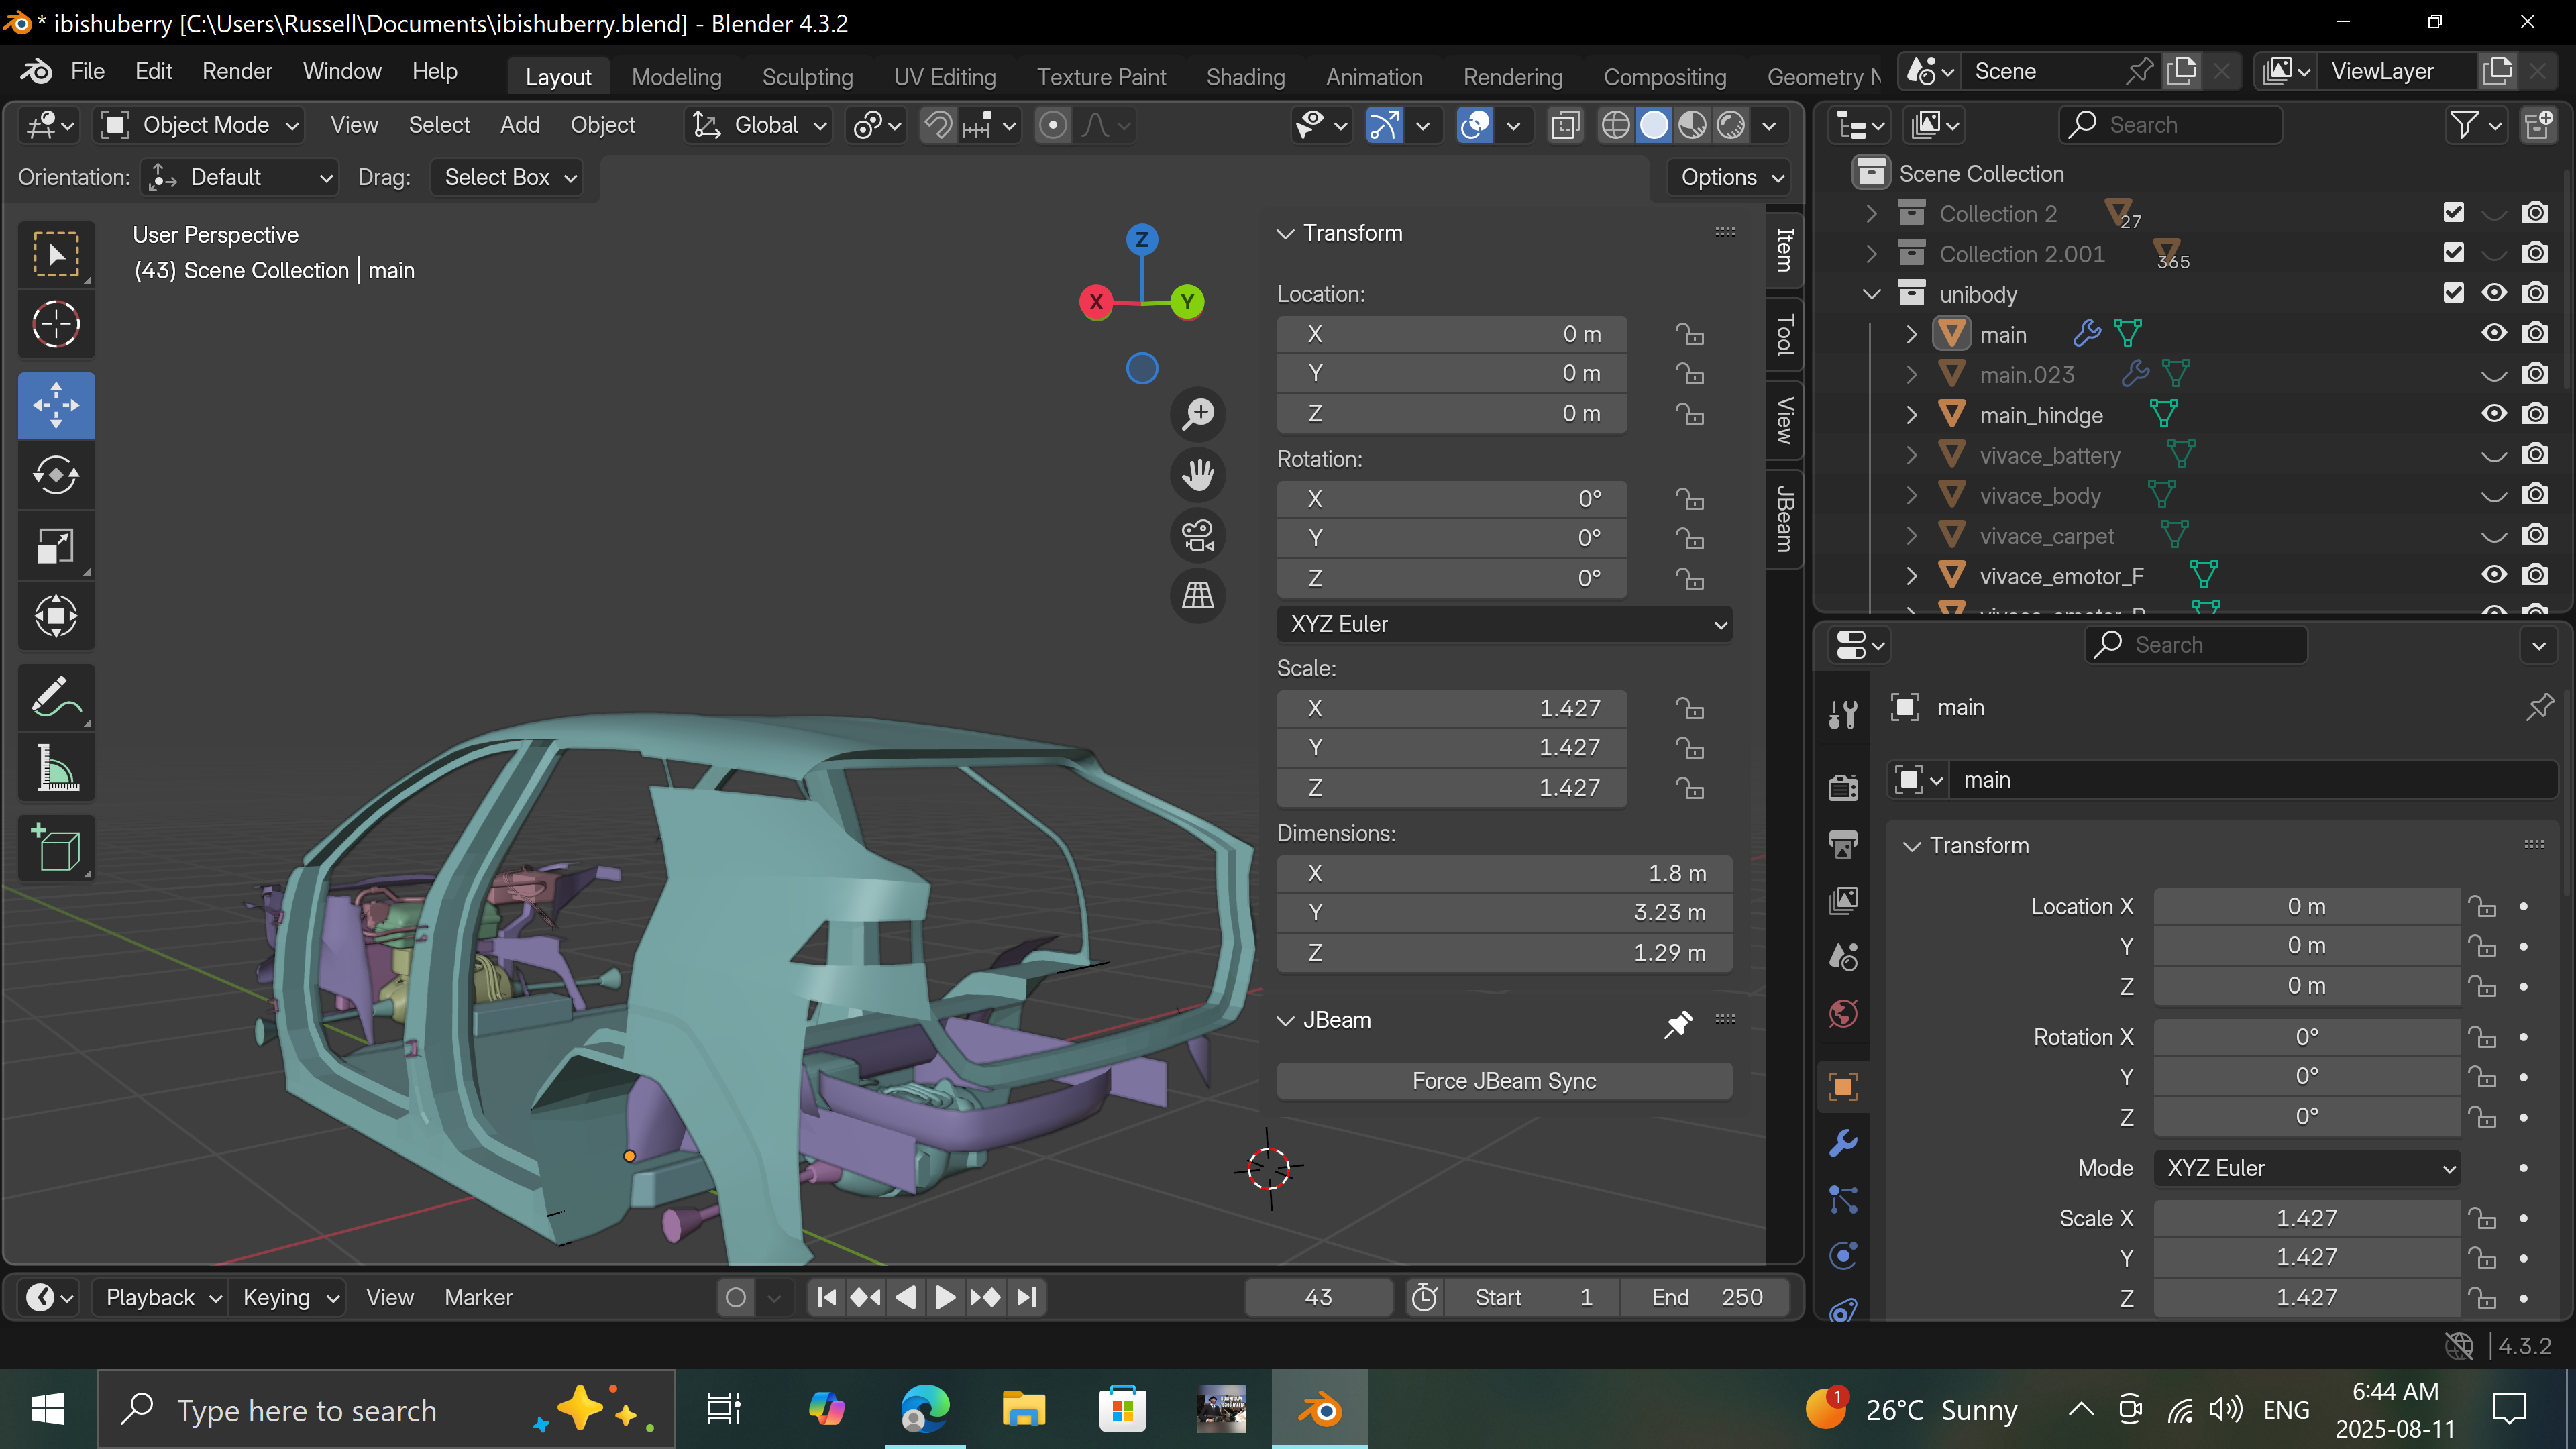Expand vivace_emotor_F tree item
This screenshot has width=2576, height=1449.
1911,576
